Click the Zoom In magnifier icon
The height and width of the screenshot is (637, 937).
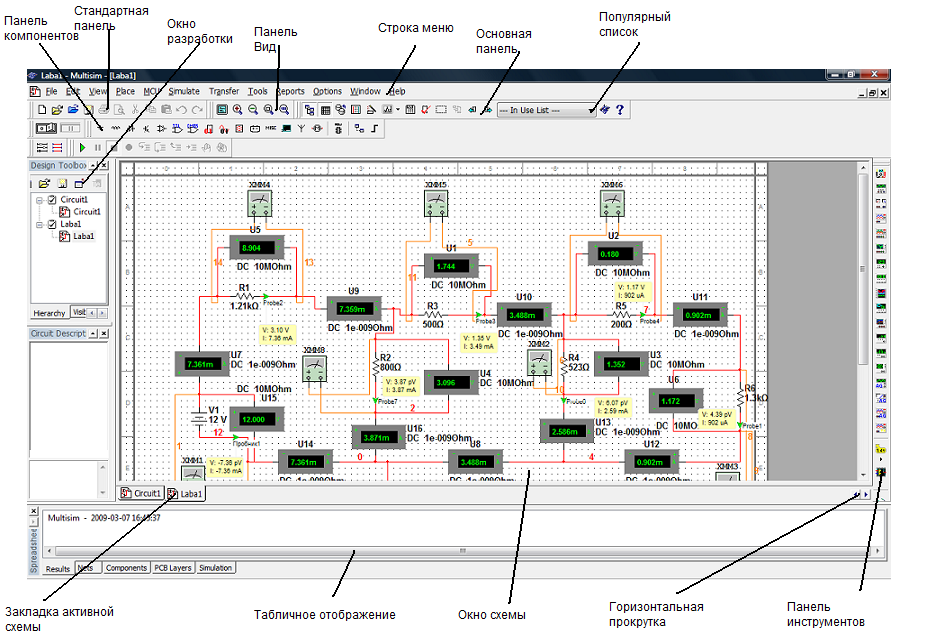click(x=238, y=110)
